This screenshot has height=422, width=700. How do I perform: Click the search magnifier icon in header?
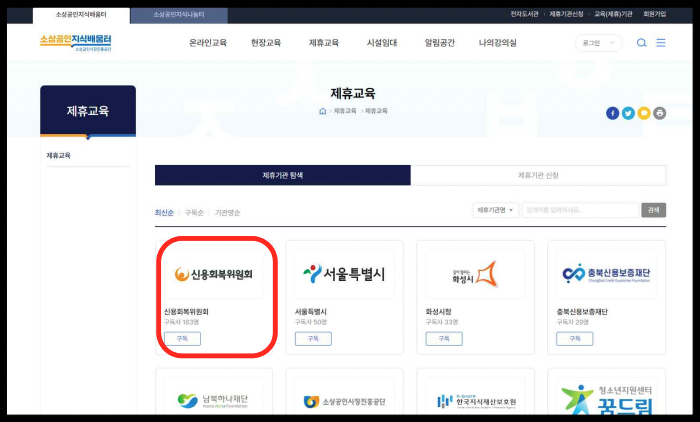tap(642, 43)
